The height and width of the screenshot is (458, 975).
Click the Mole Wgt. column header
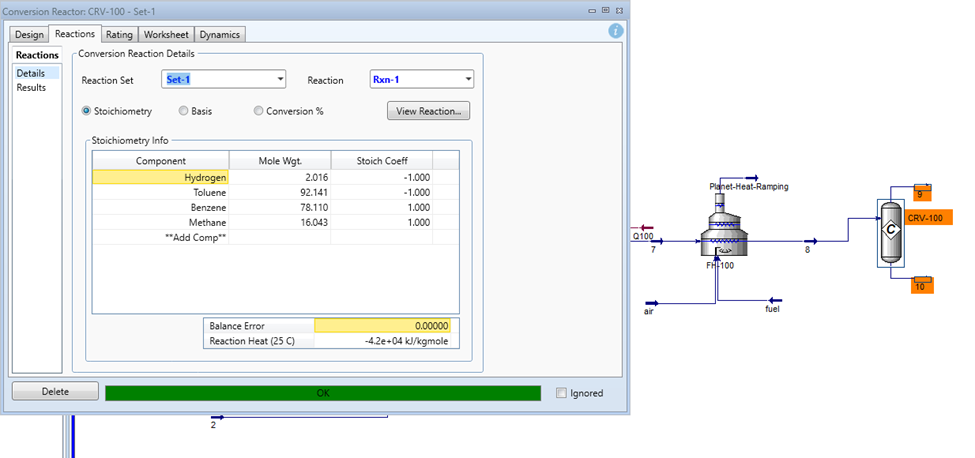280,161
